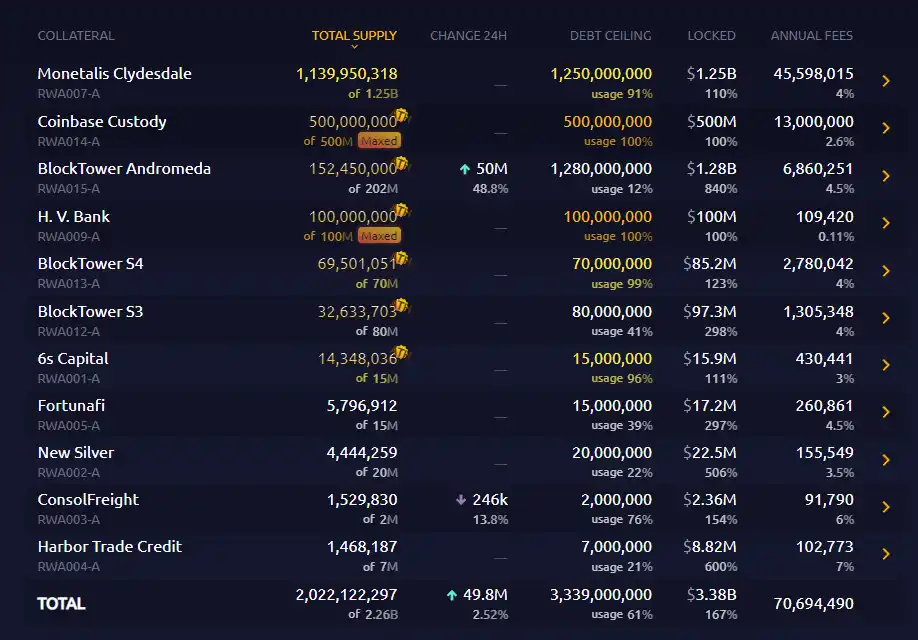This screenshot has width=918, height=640.
Task: Click the RWA014-A ticker label
Action: [x=68, y=142]
